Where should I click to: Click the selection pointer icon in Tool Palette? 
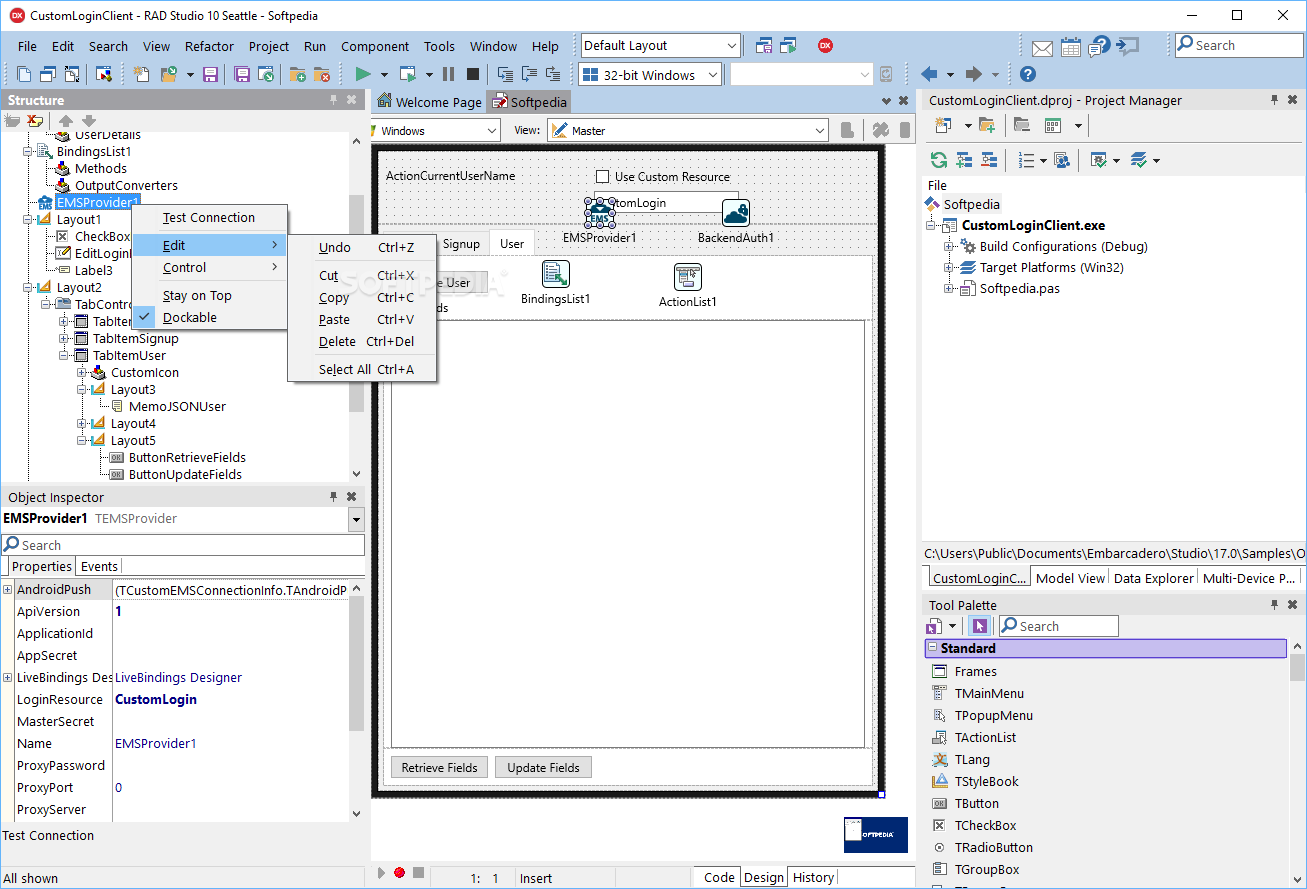coord(979,626)
